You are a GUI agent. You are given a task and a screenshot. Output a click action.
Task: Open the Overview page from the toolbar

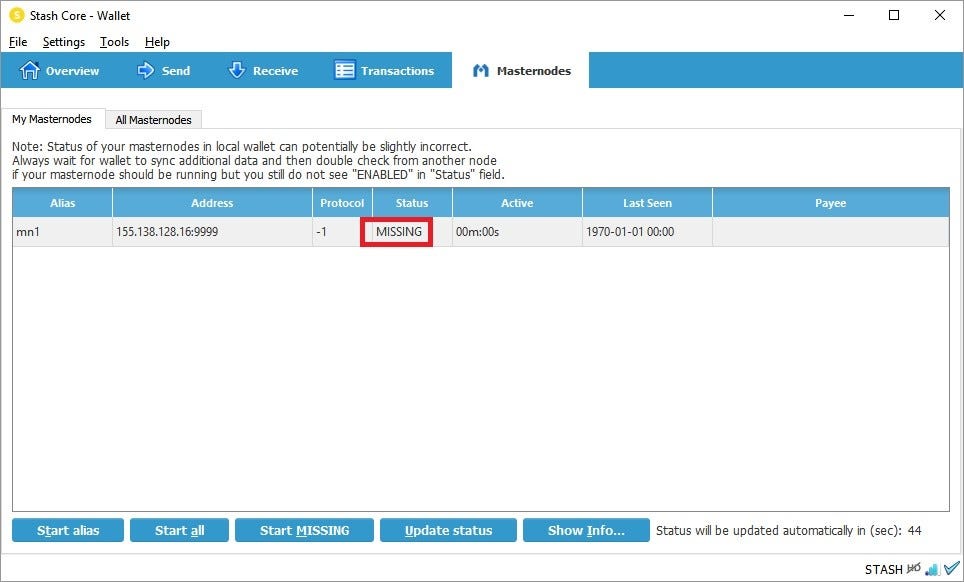pyautogui.click(x=59, y=71)
